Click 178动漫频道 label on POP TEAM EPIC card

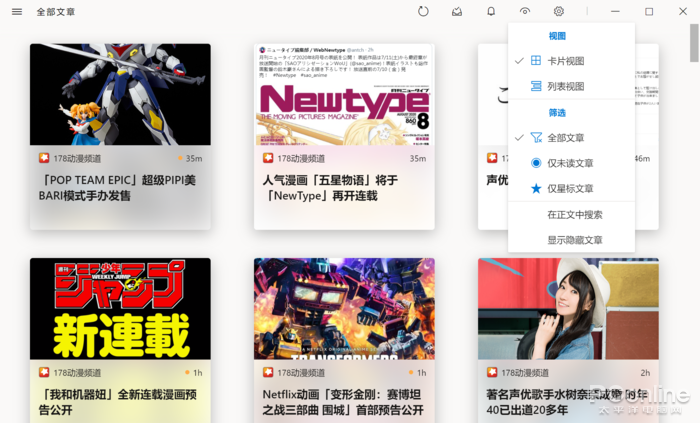pos(77,158)
